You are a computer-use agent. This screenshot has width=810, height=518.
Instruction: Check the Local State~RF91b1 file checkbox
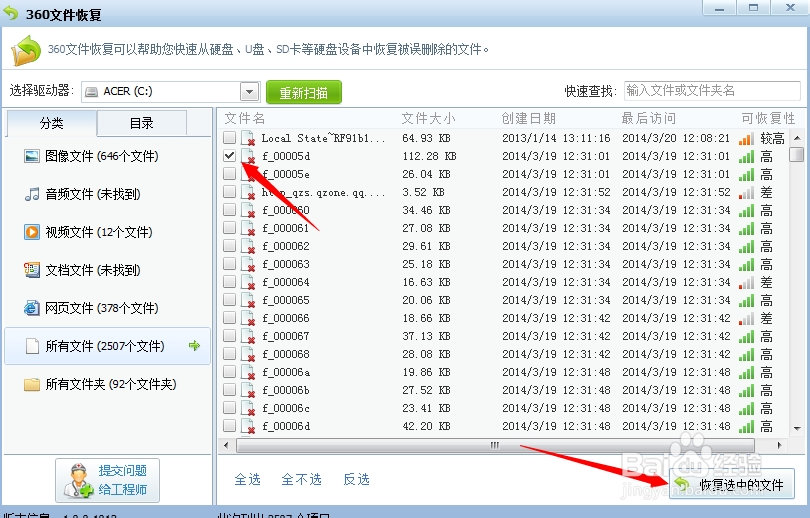click(229, 137)
